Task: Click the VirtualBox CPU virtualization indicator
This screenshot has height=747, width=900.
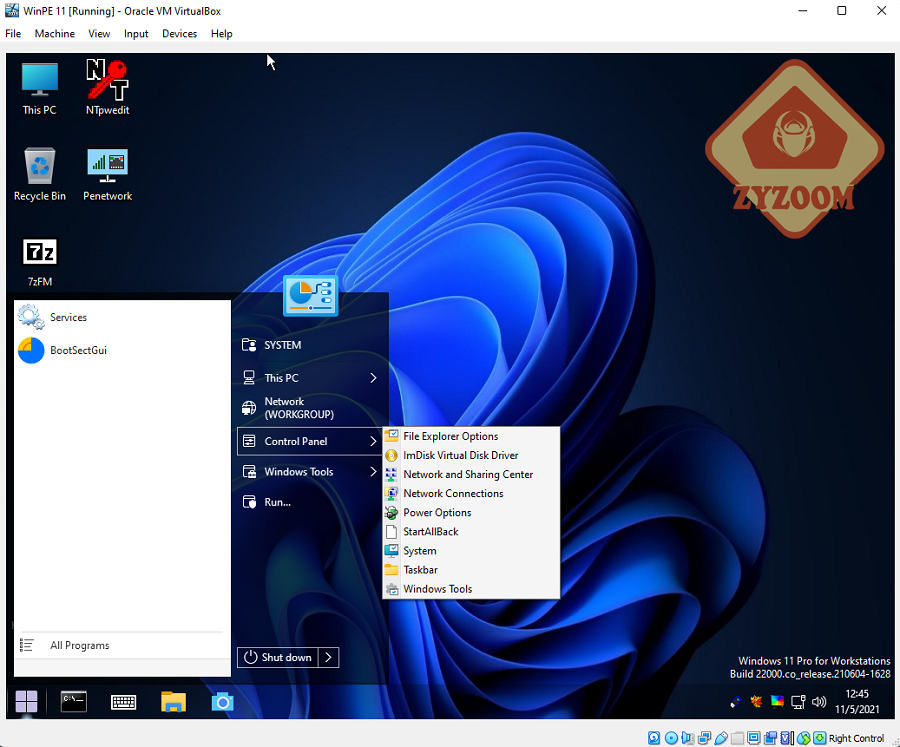Action: 788,738
